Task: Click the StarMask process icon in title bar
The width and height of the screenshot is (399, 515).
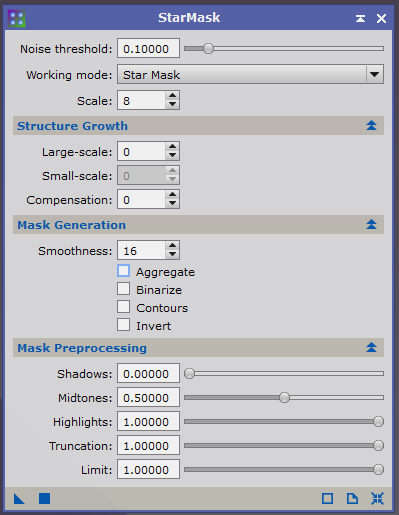Action: [16, 18]
